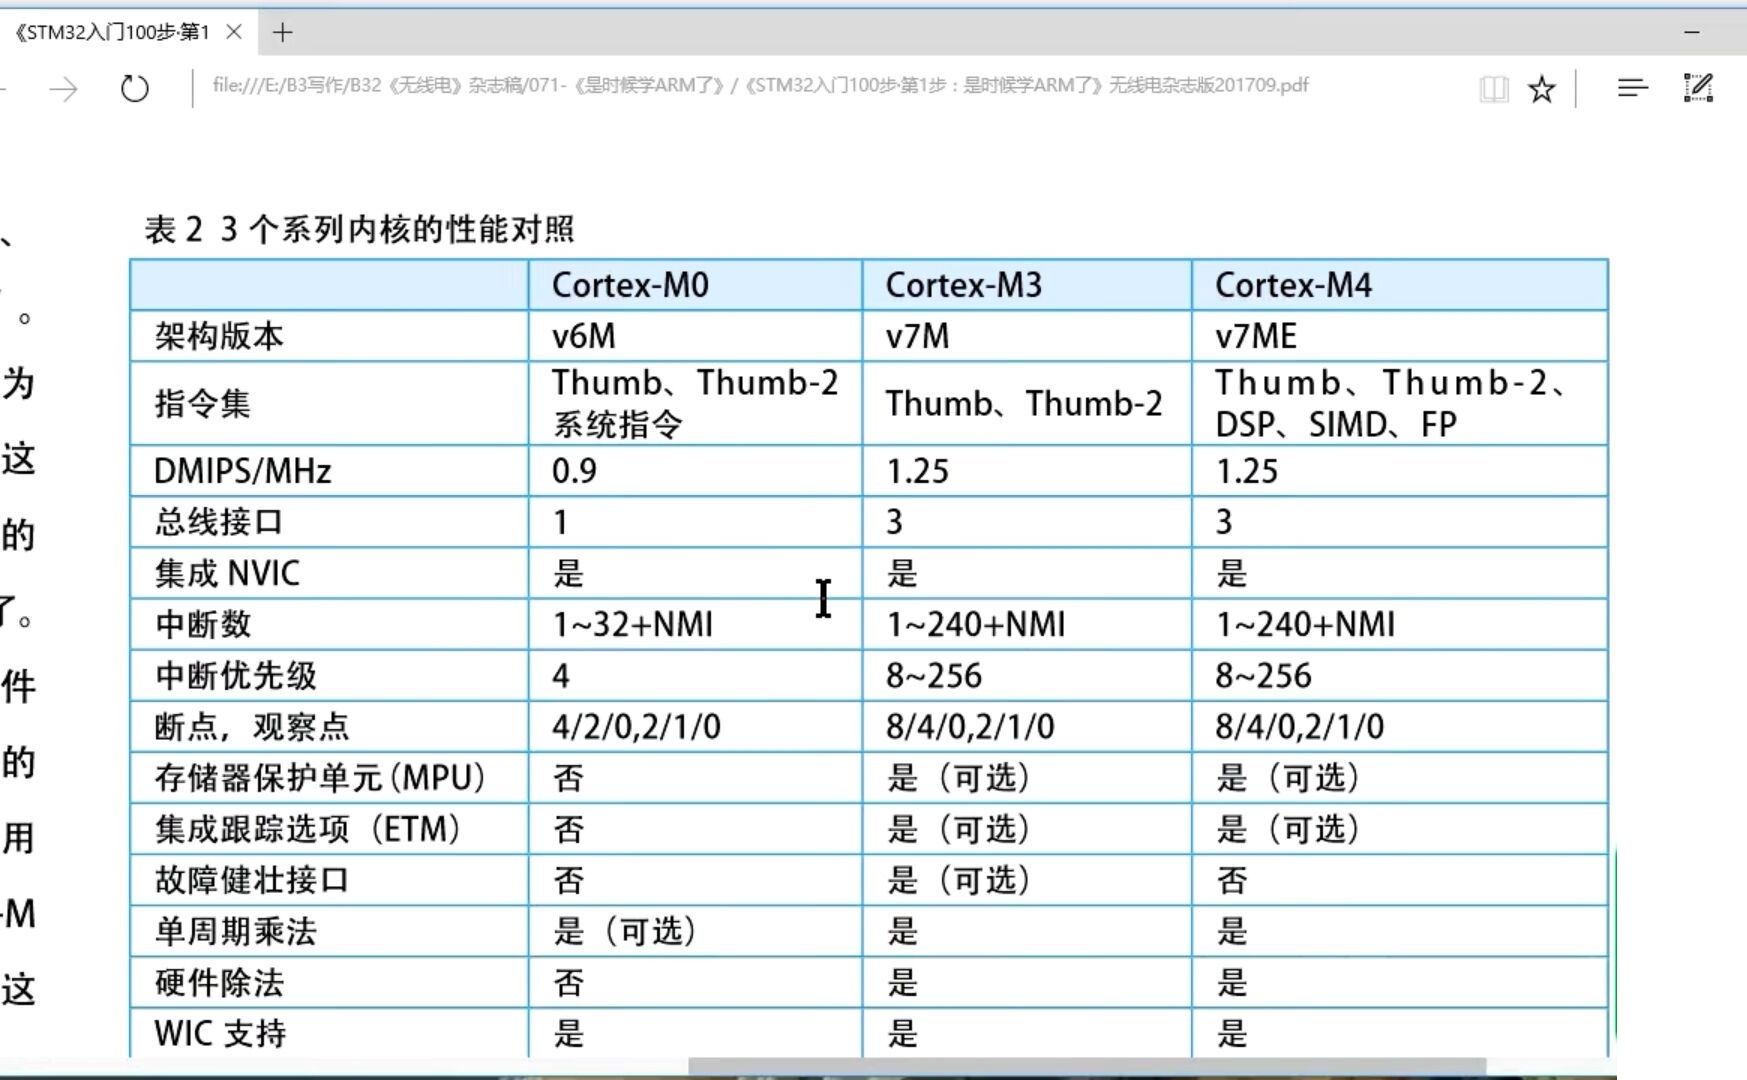Focus the file address bar

click(x=760, y=86)
